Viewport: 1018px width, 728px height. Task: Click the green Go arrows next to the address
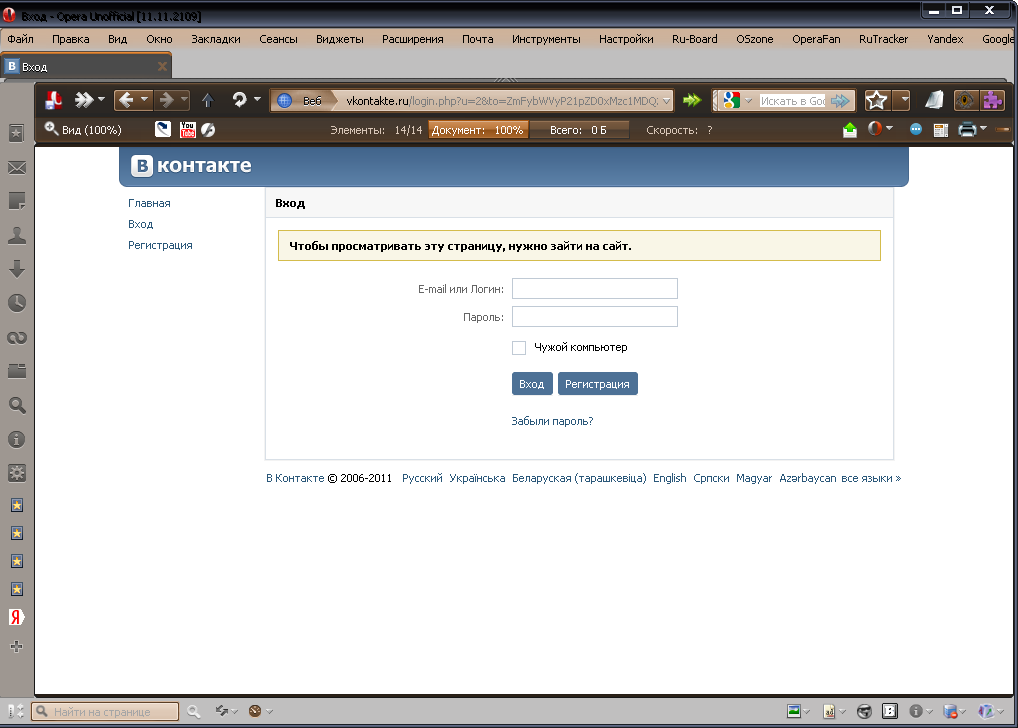692,100
